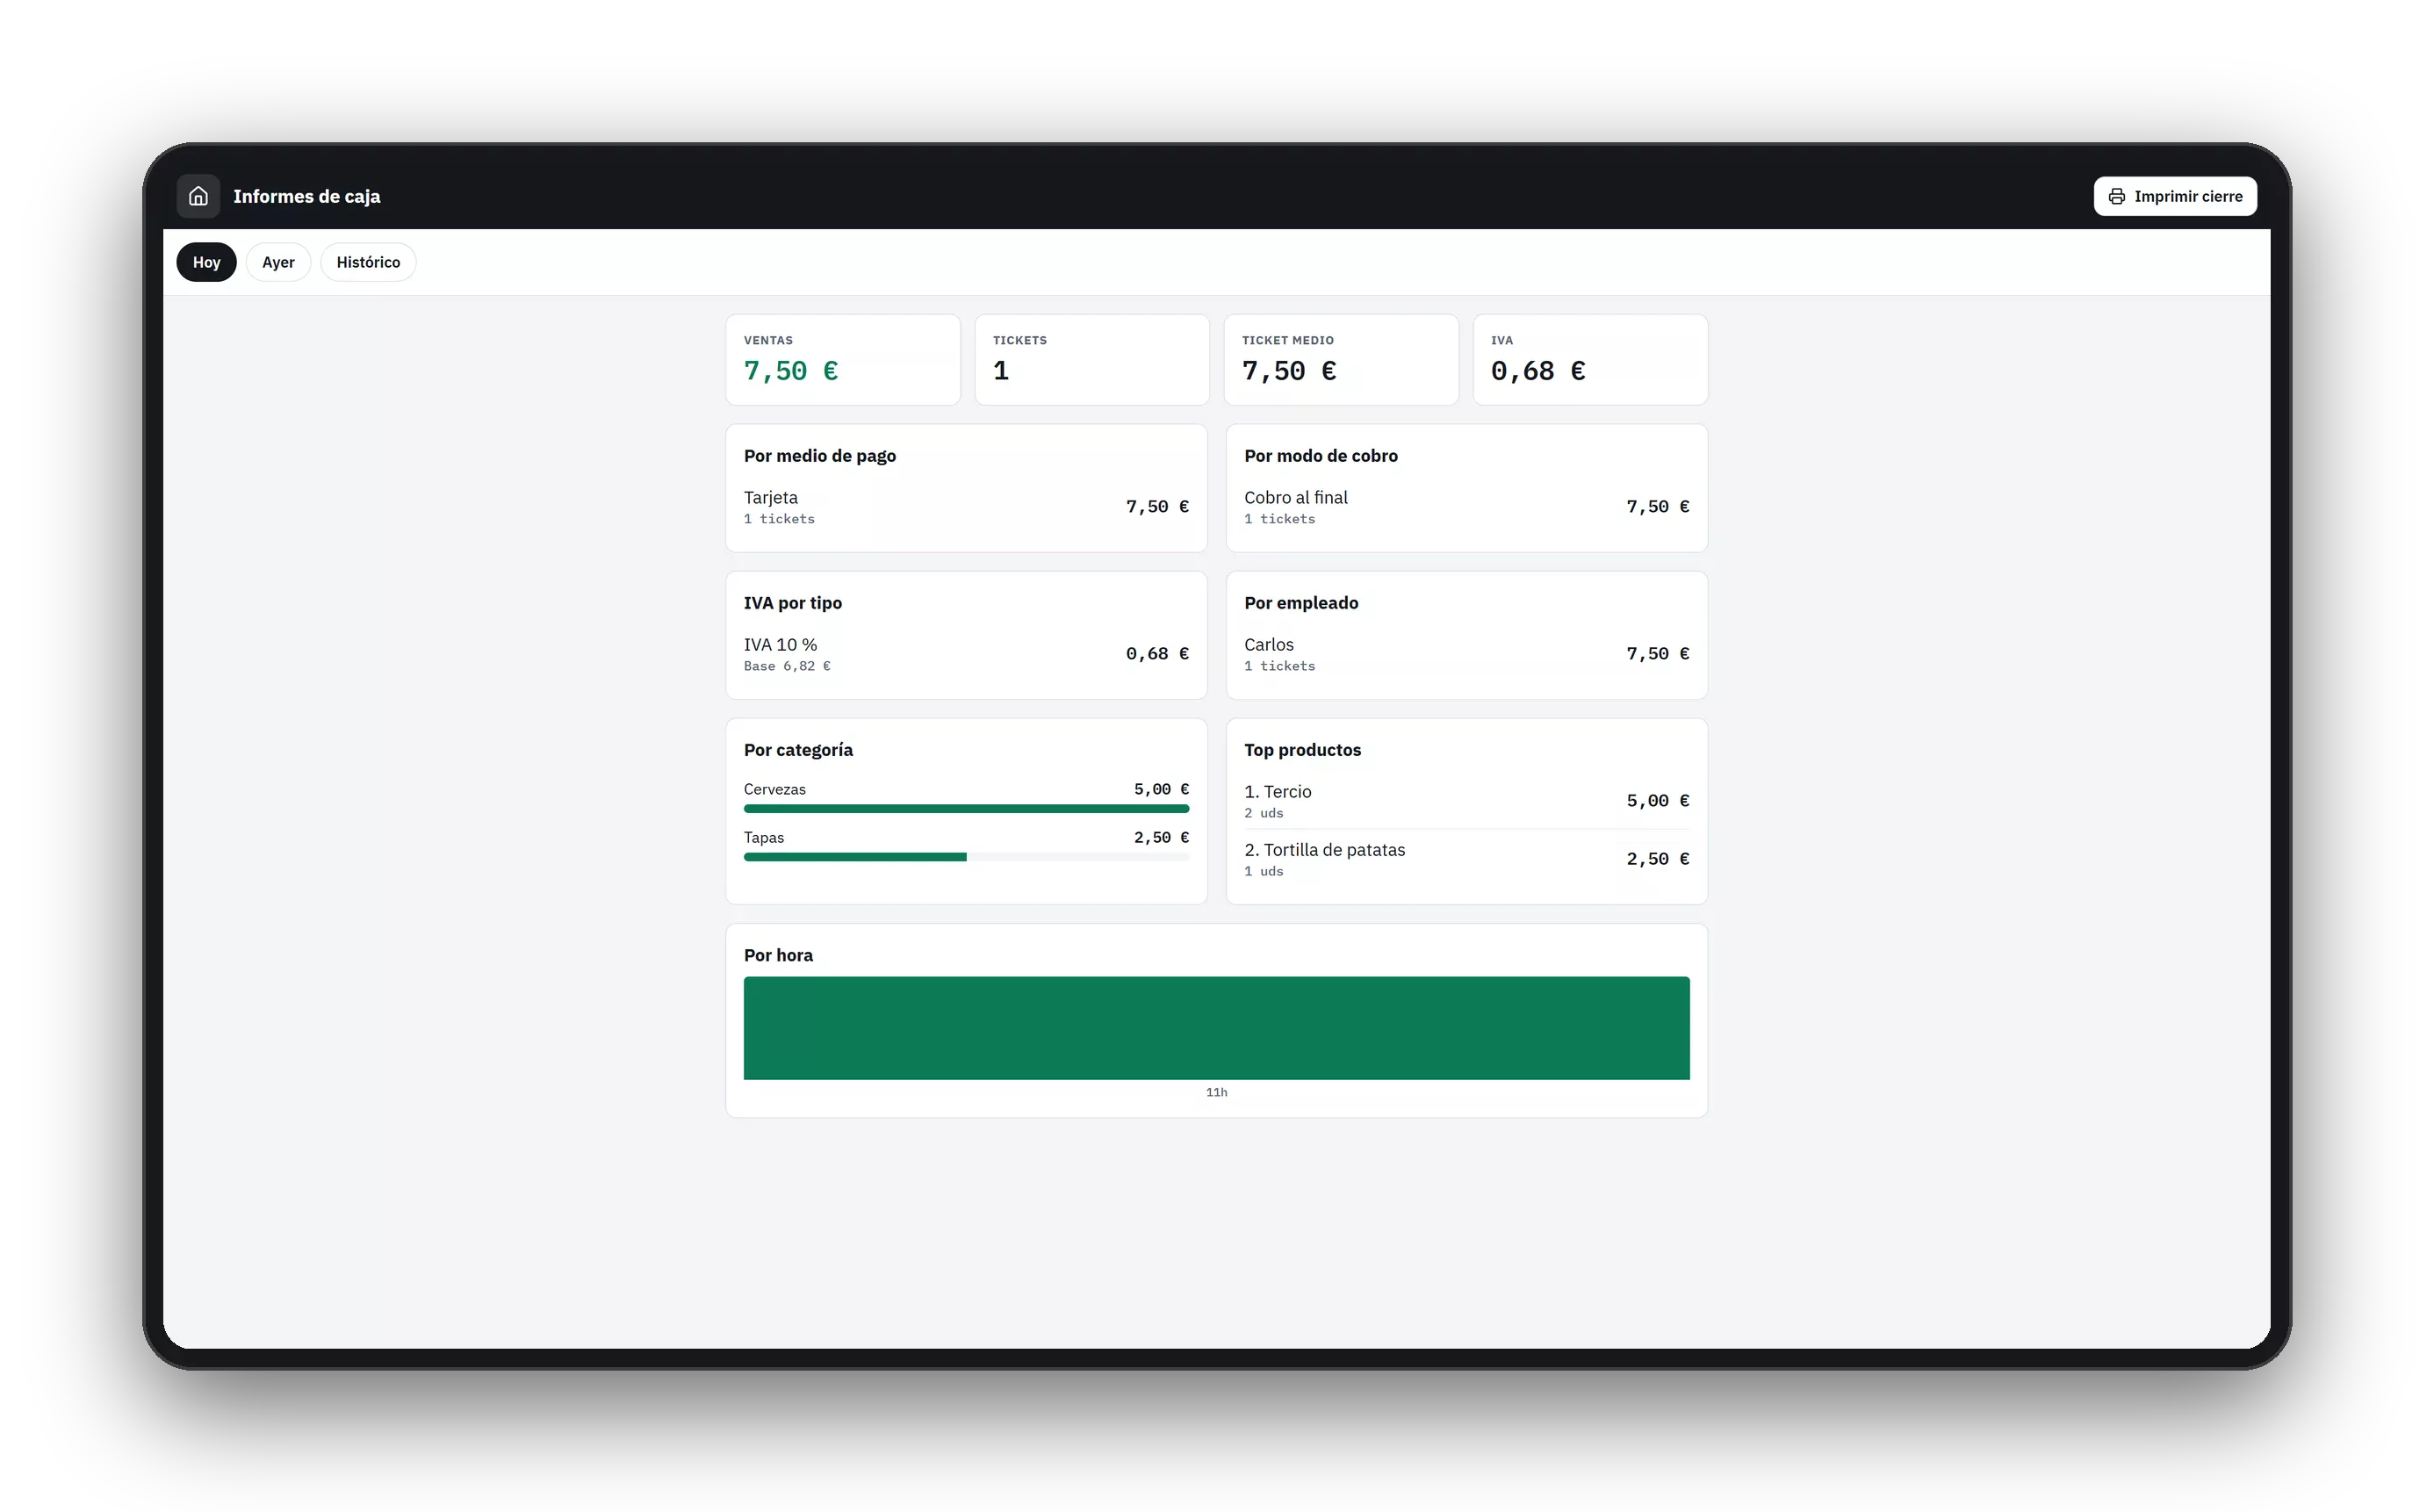Click the Por medio de pago heading
Screen dimensions: 2434x1512
click(820, 456)
